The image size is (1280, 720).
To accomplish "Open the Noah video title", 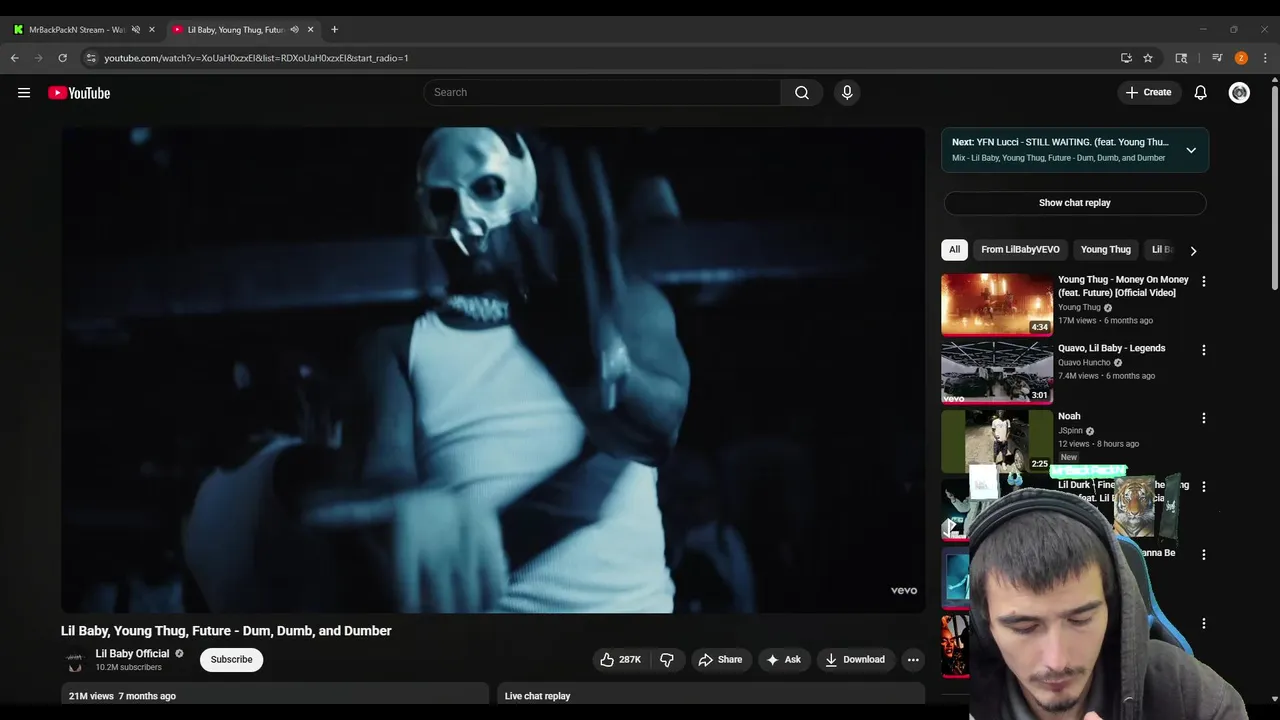I will point(1069,416).
